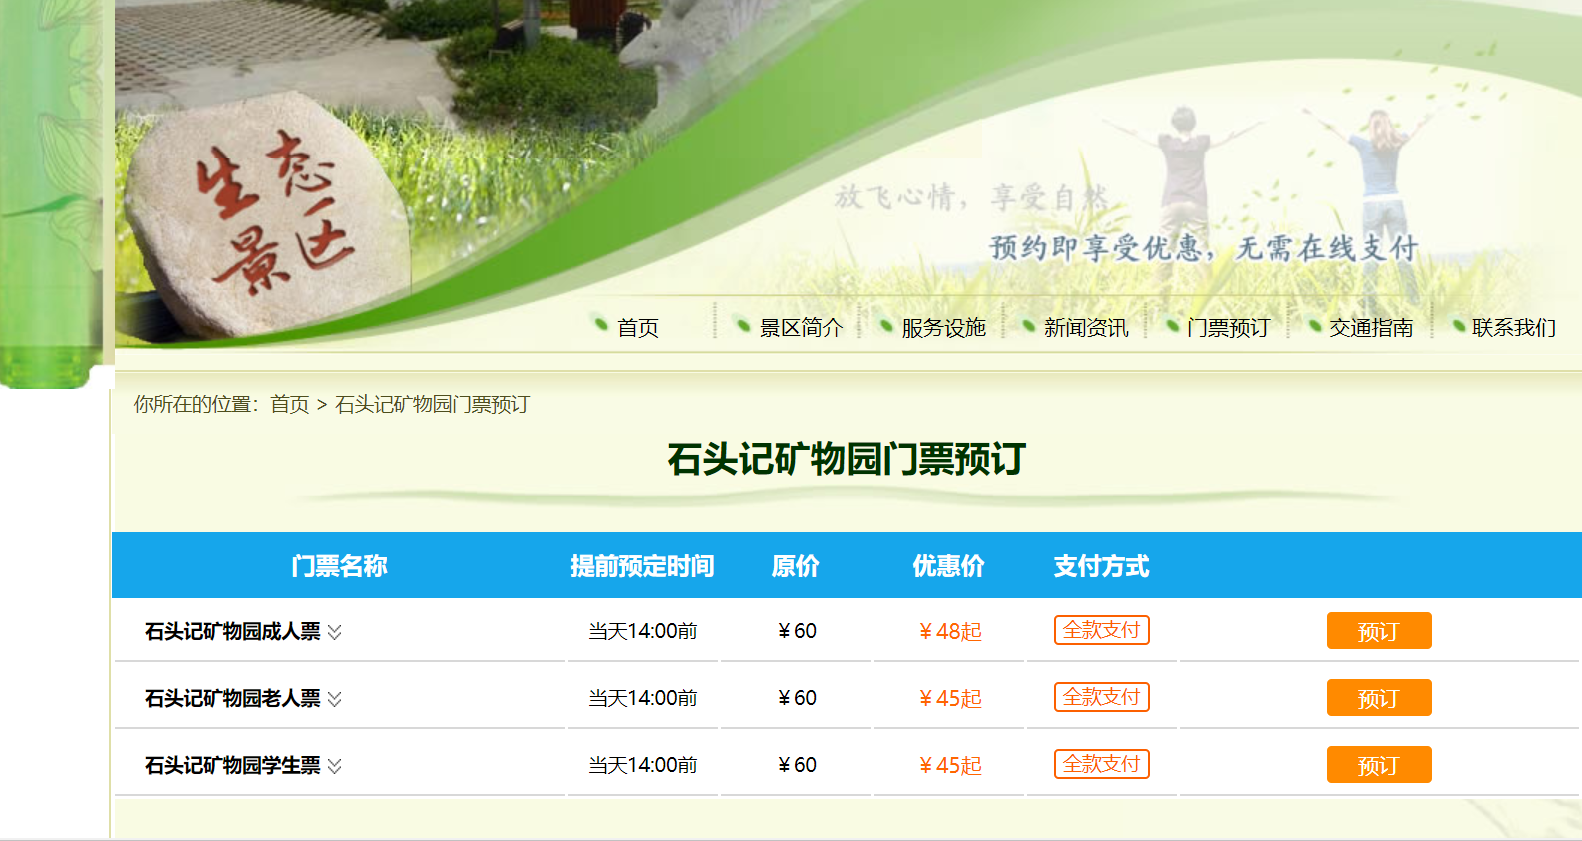1582x841 pixels.
Task: Click 预订 button for the senior ticket
Action: click(1378, 698)
